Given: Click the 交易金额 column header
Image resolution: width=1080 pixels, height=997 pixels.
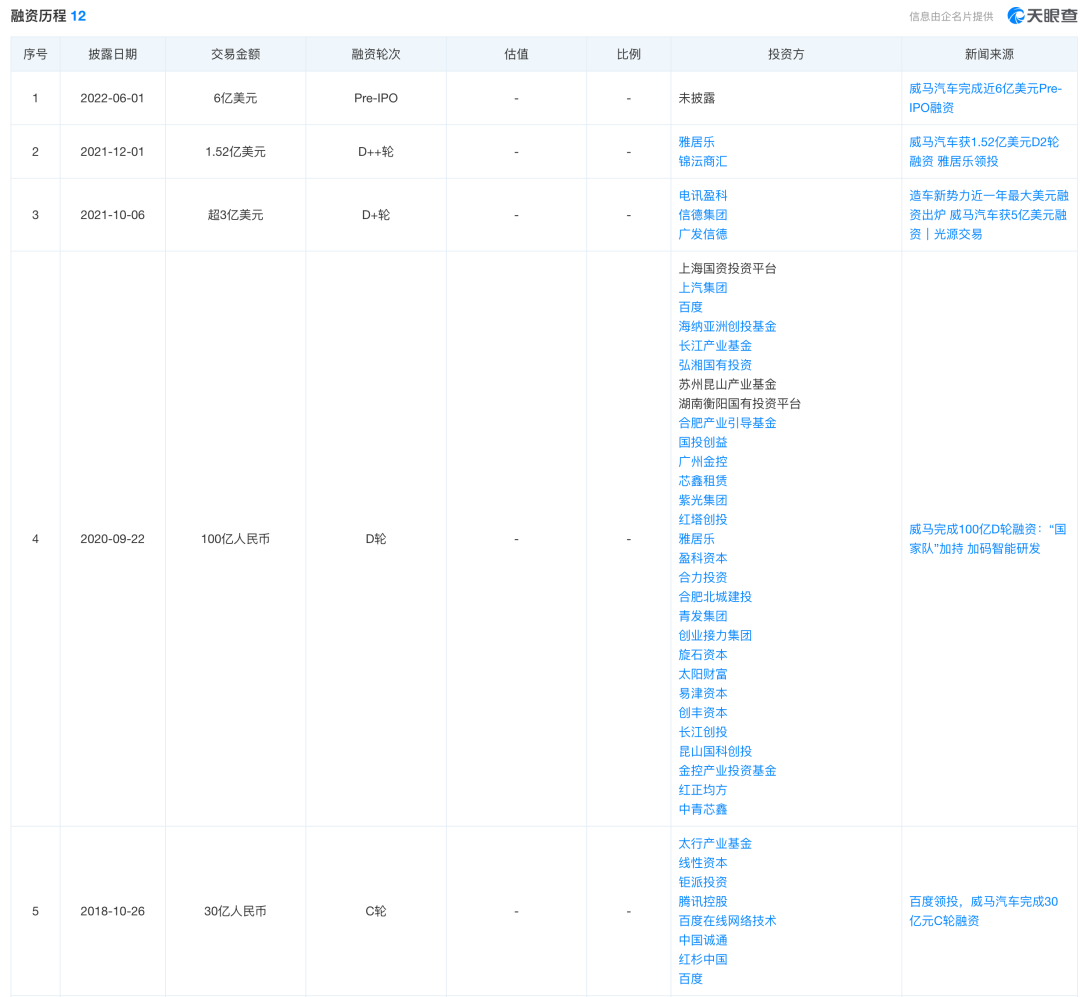Looking at the screenshot, I should [236, 54].
